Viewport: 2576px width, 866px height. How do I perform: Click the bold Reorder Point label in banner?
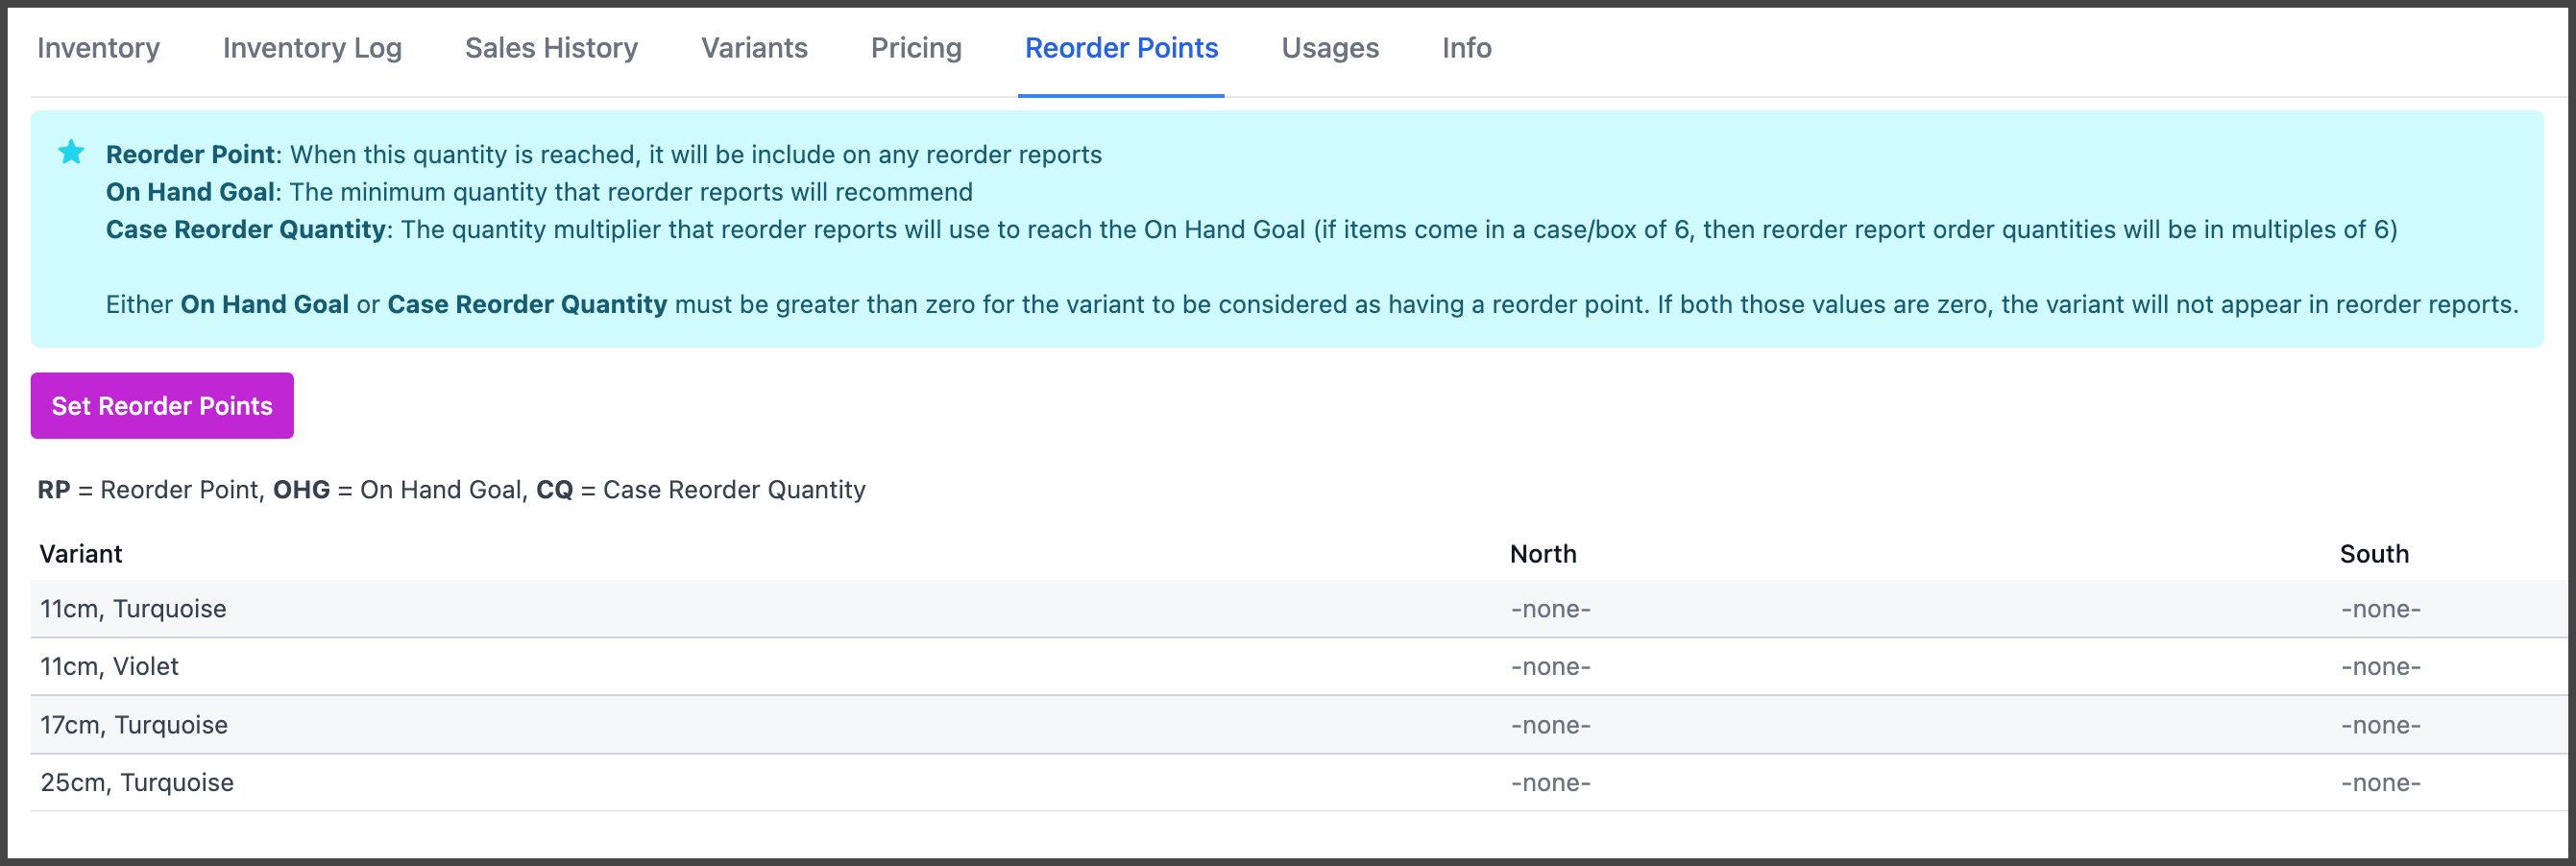click(190, 155)
